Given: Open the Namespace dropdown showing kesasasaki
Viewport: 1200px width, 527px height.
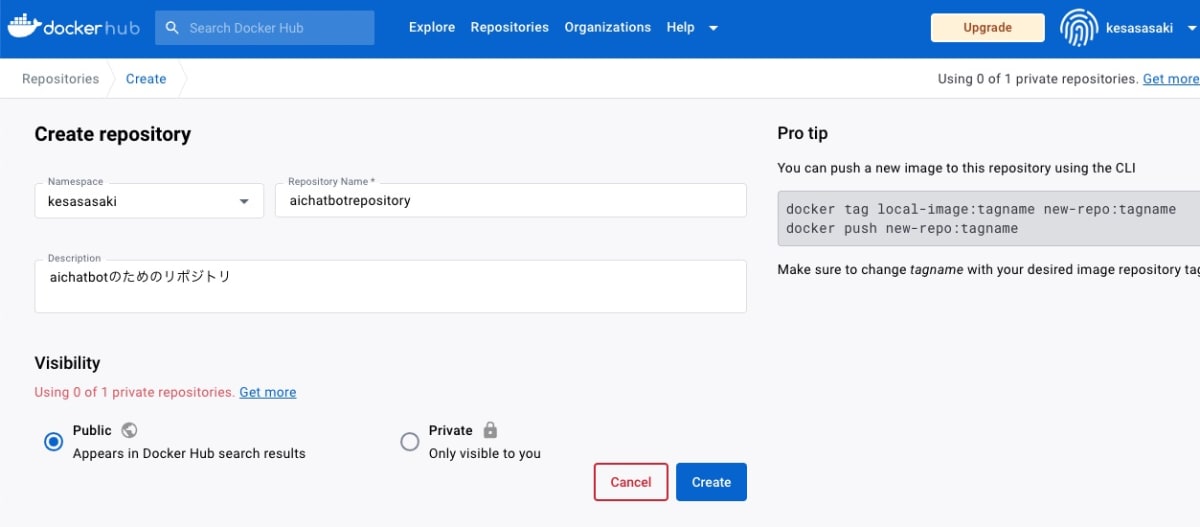Looking at the screenshot, I should point(149,200).
